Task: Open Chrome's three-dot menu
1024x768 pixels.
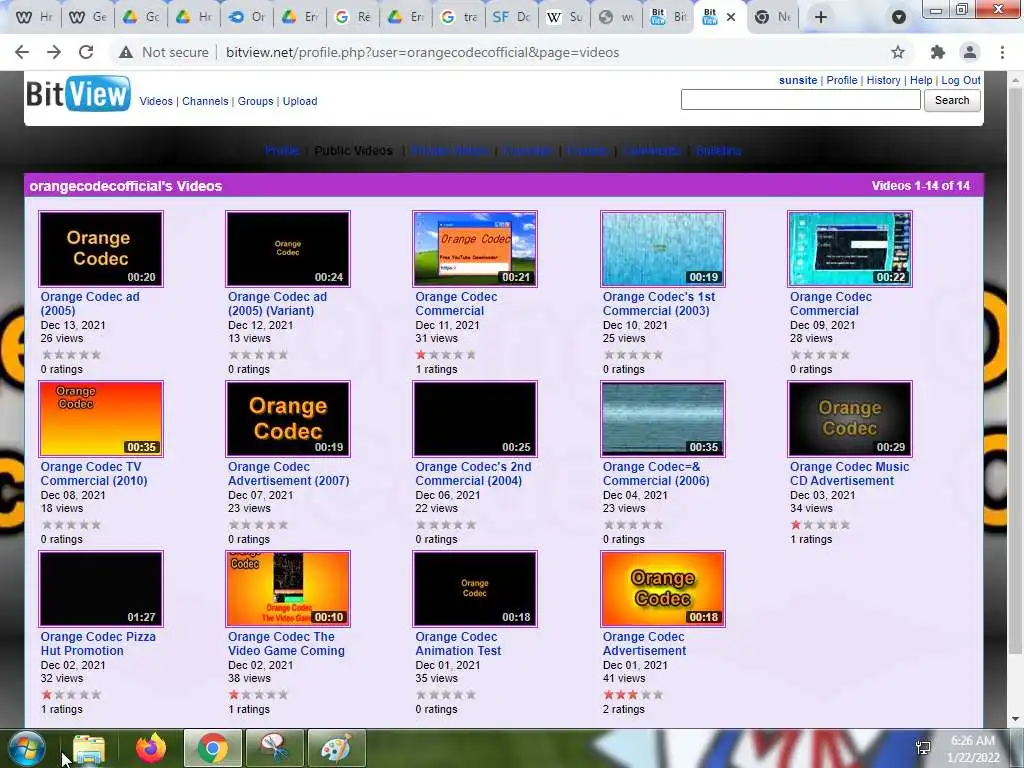Action: pos(1002,52)
